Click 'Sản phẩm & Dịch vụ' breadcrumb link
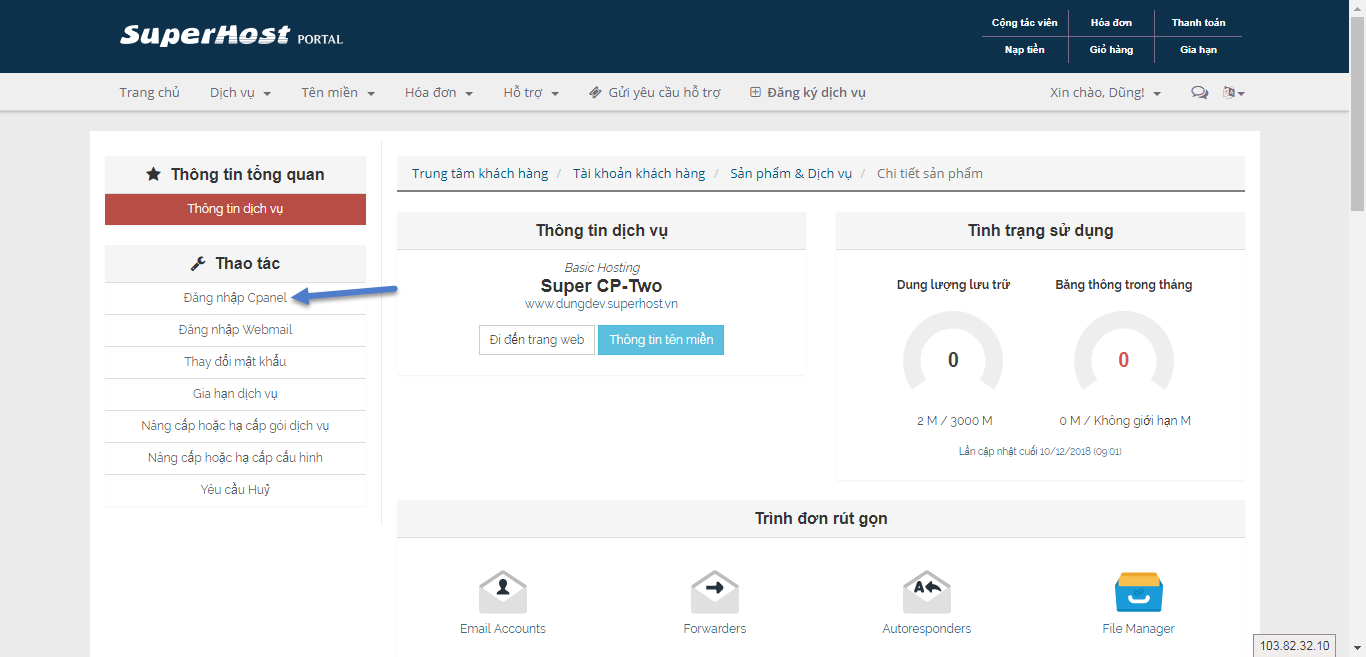The image size is (1366, 657). (x=790, y=174)
